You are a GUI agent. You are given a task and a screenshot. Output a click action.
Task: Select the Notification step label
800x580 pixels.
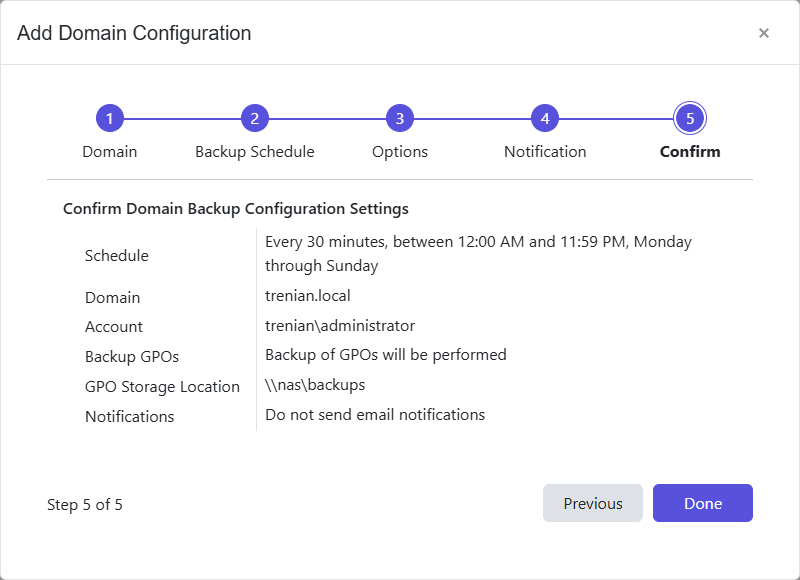[544, 151]
